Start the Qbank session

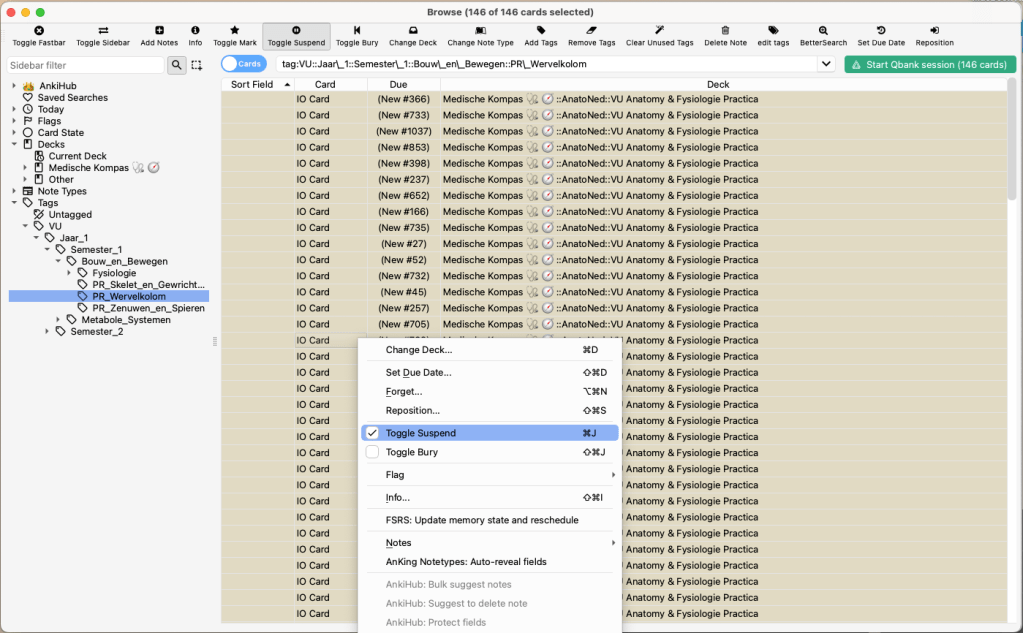pyautogui.click(x=929, y=64)
